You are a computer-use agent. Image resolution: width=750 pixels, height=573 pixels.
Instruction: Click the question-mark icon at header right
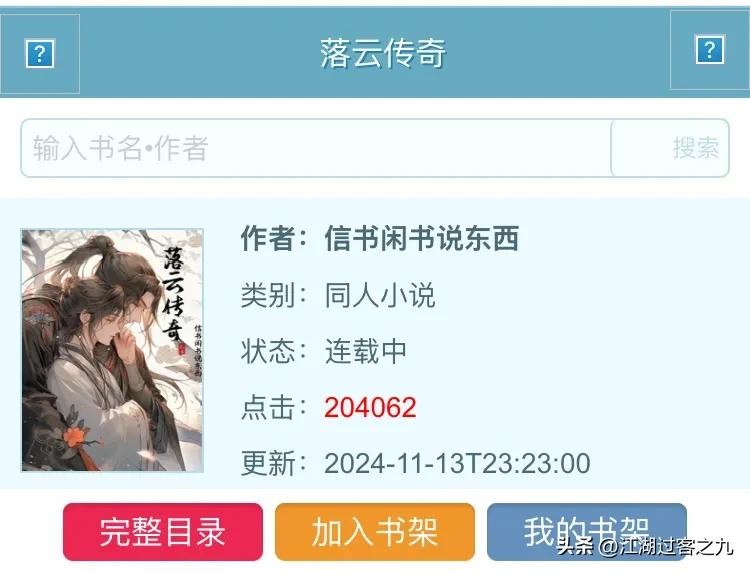point(710,49)
